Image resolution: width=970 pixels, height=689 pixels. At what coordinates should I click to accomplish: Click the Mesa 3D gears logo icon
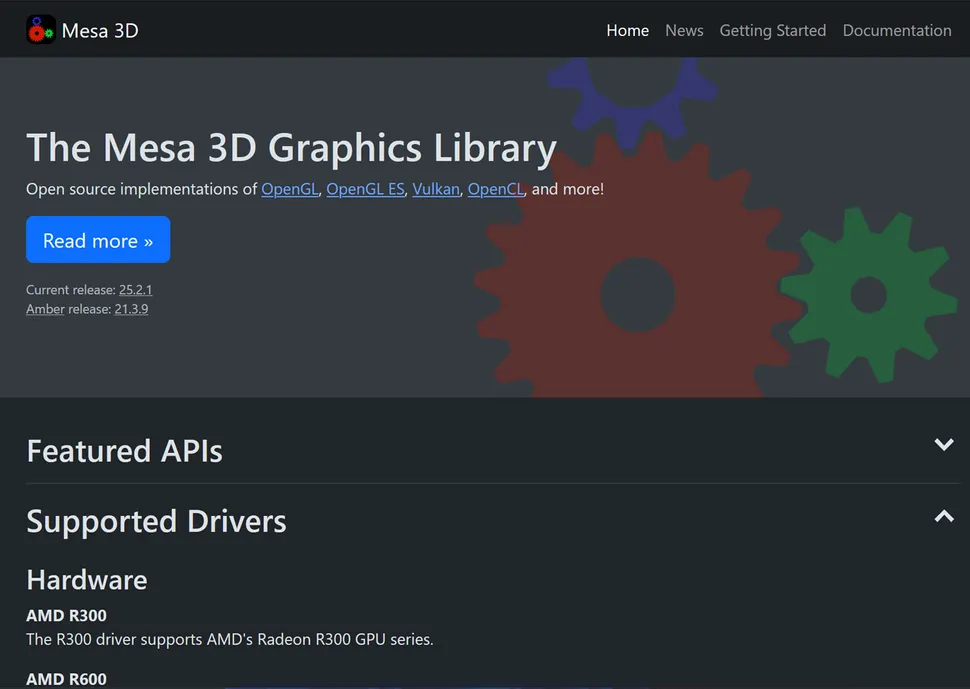[x=40, y=30]
